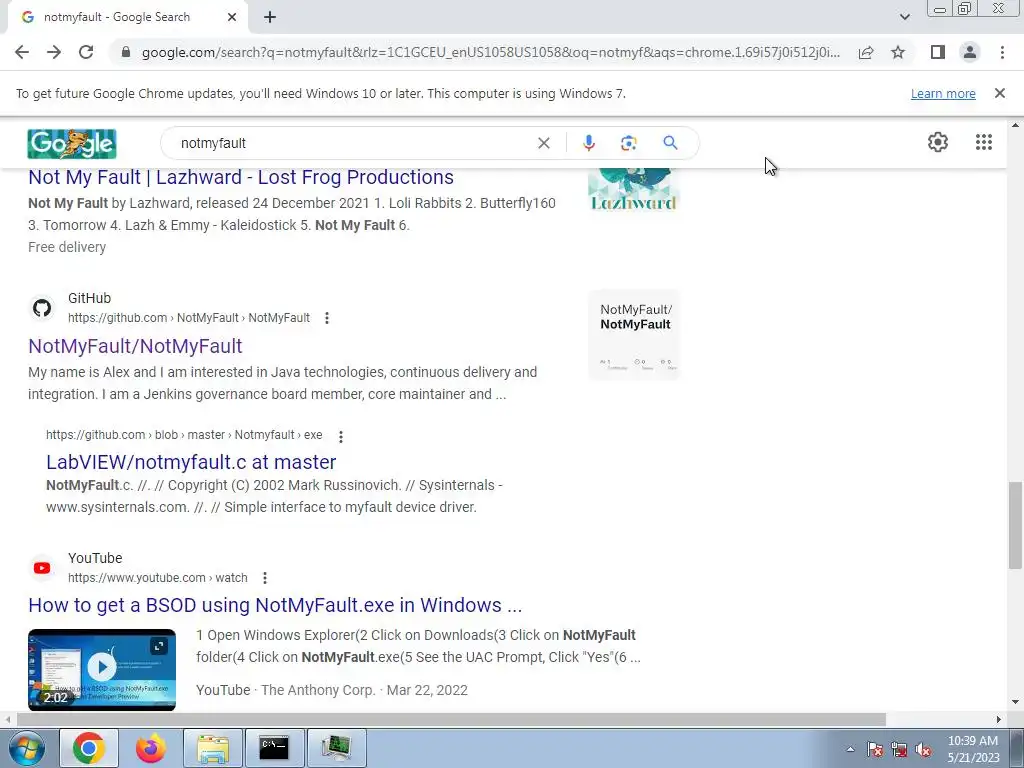Image resolution: width=1024 pixels, height=768 pixels.
Task: Open the Lazhward album thumbnail
Action: pos(633,190)
